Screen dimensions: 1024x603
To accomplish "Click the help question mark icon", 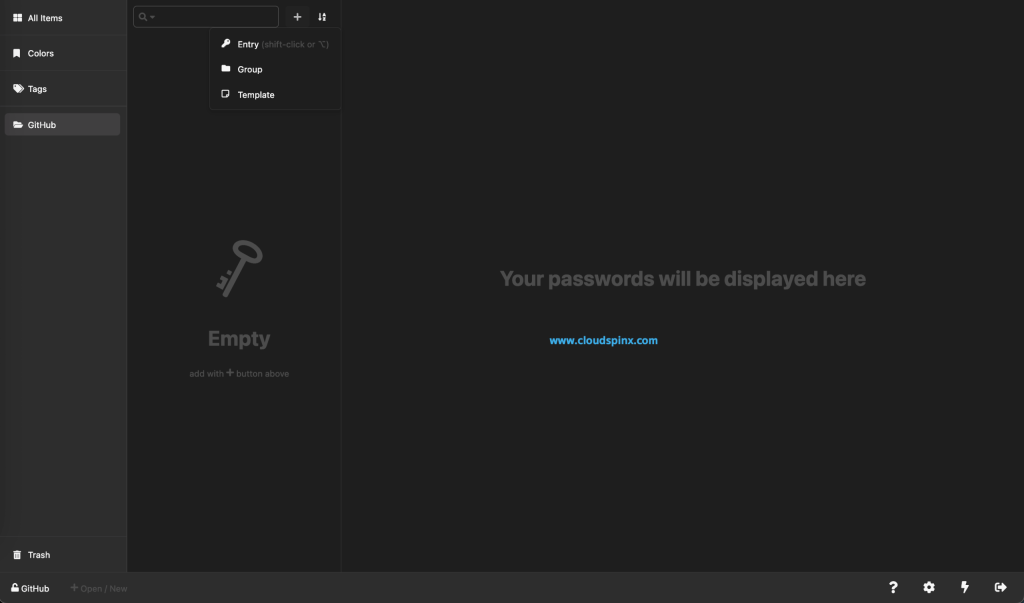I will click(x=893, y=587).
